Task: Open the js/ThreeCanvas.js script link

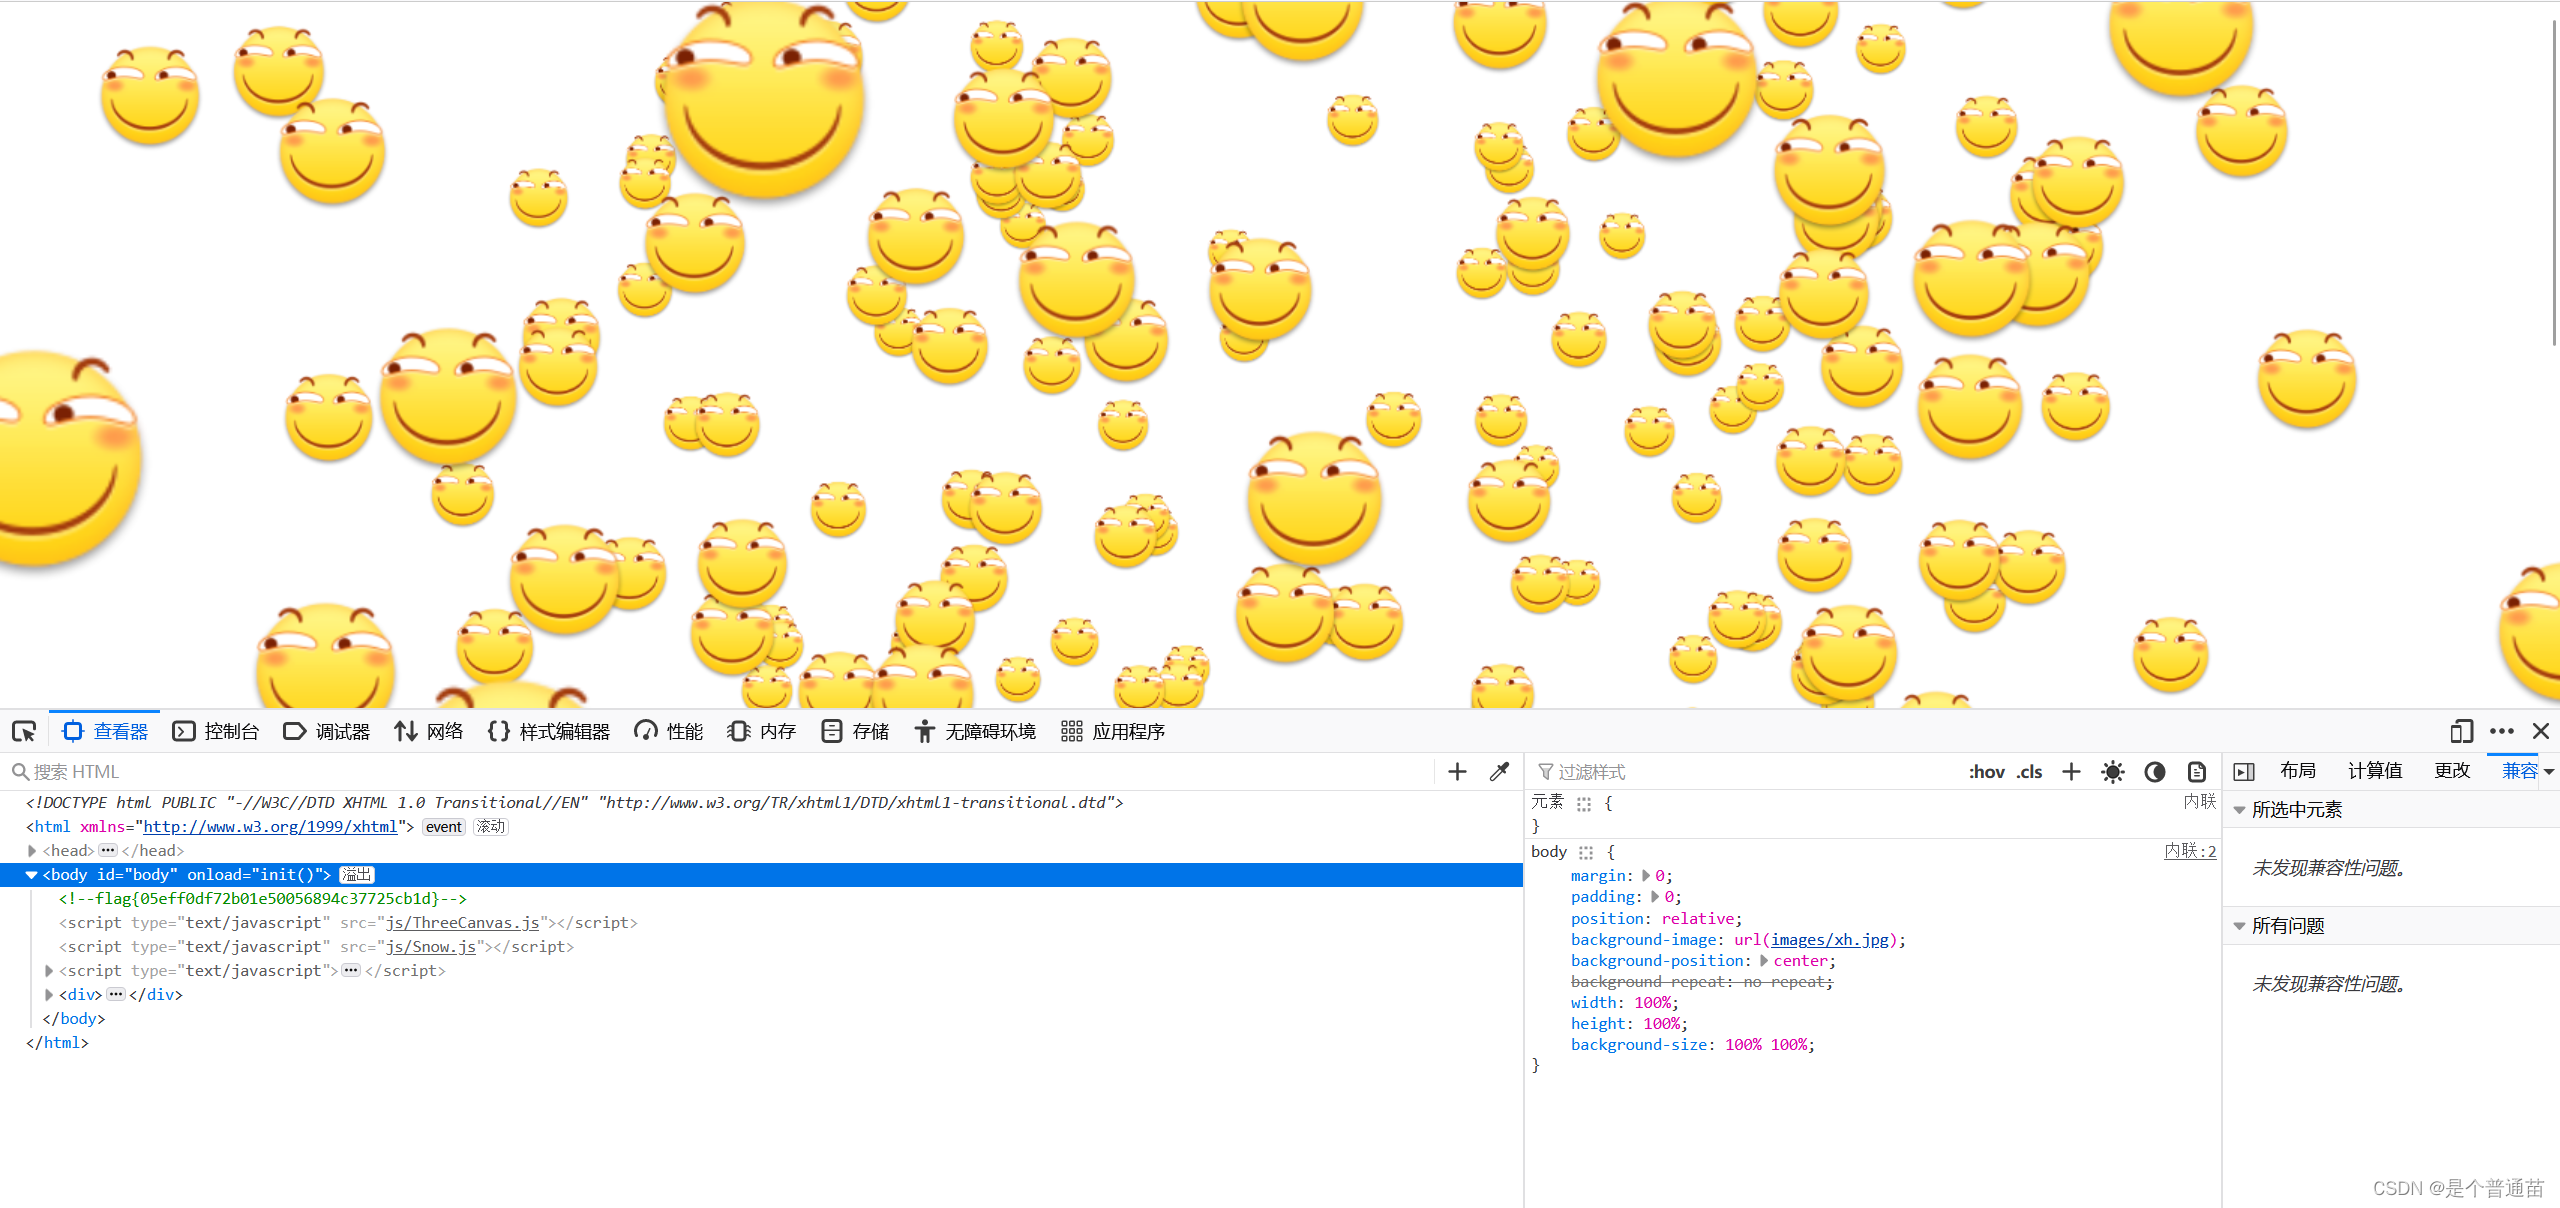Action: (x=462, y=922)
